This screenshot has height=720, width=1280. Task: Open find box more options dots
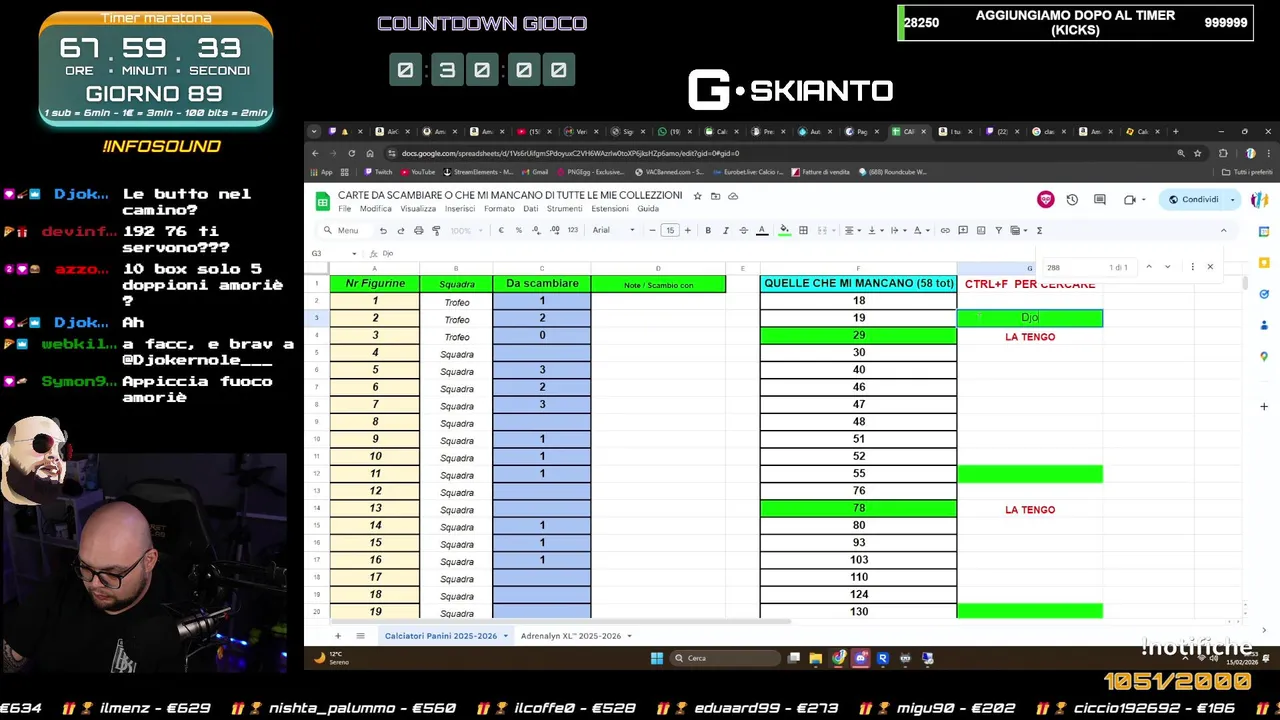pos(1192,267)
